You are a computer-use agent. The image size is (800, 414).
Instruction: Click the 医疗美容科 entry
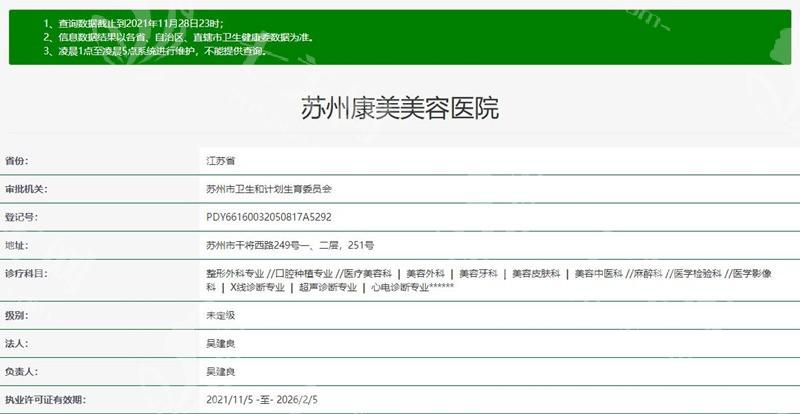(x=368, y=274)
